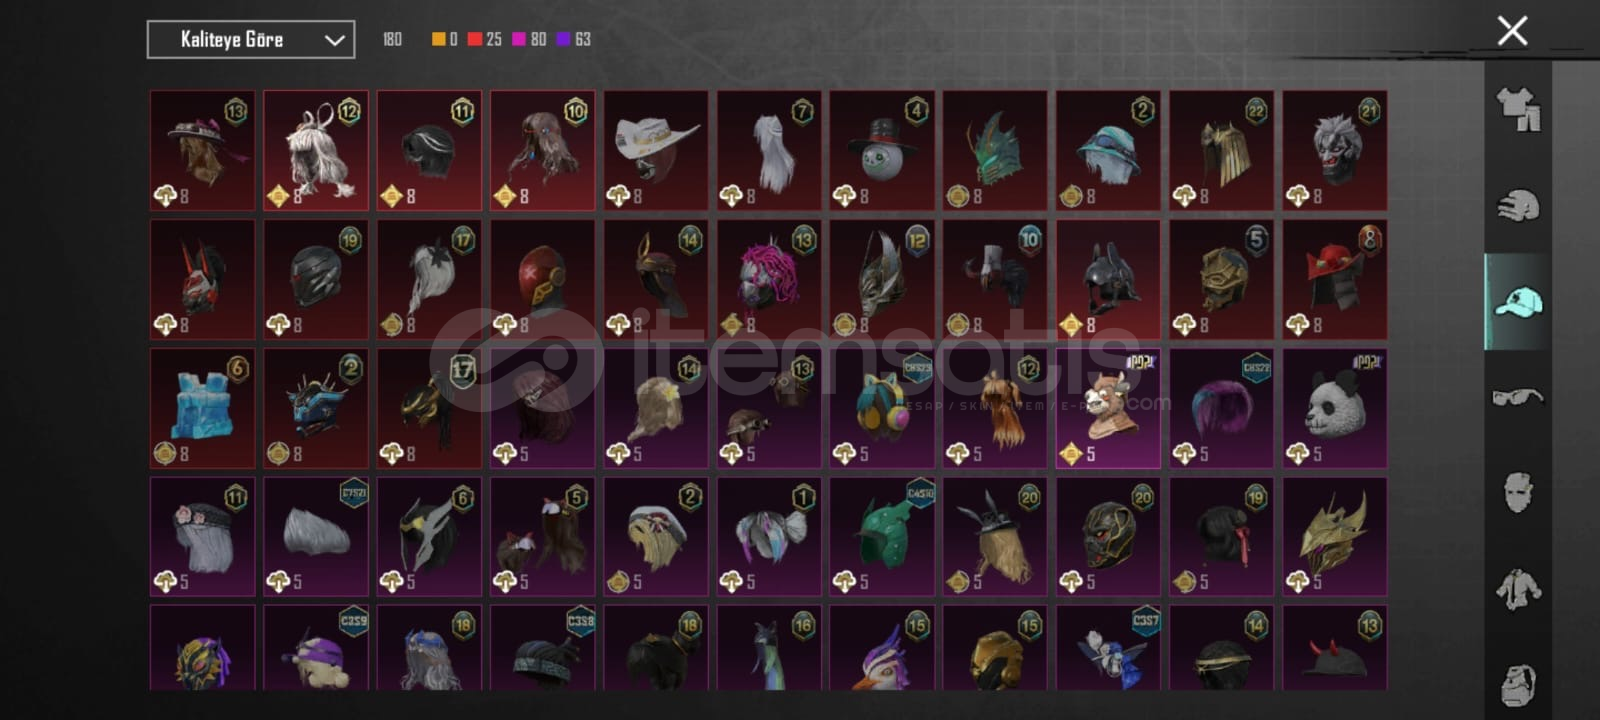Select the gloves category icon
Viewport: 1600px width, 720px height.
1518,205
